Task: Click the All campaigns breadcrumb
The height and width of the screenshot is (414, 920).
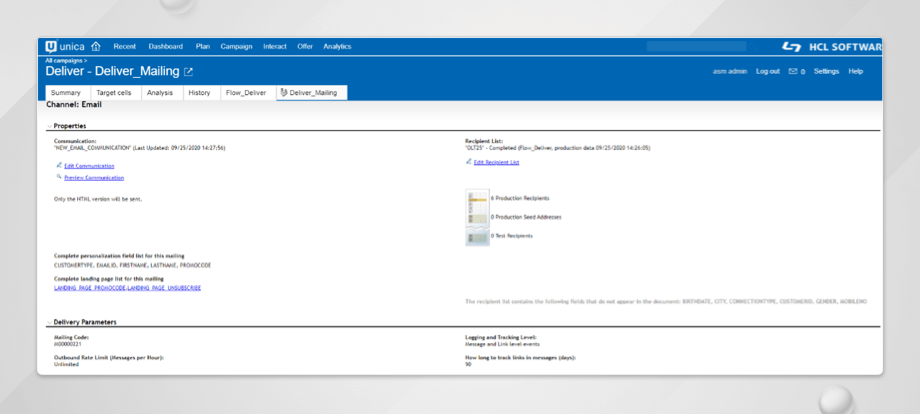Action: (x=65, y=60)
